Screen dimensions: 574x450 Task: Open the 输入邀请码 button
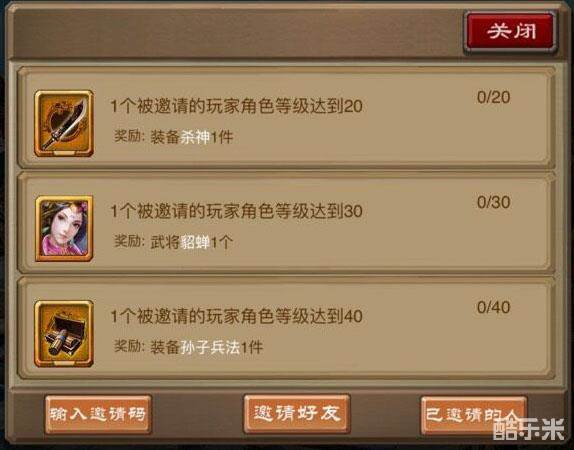coord(98,414)
